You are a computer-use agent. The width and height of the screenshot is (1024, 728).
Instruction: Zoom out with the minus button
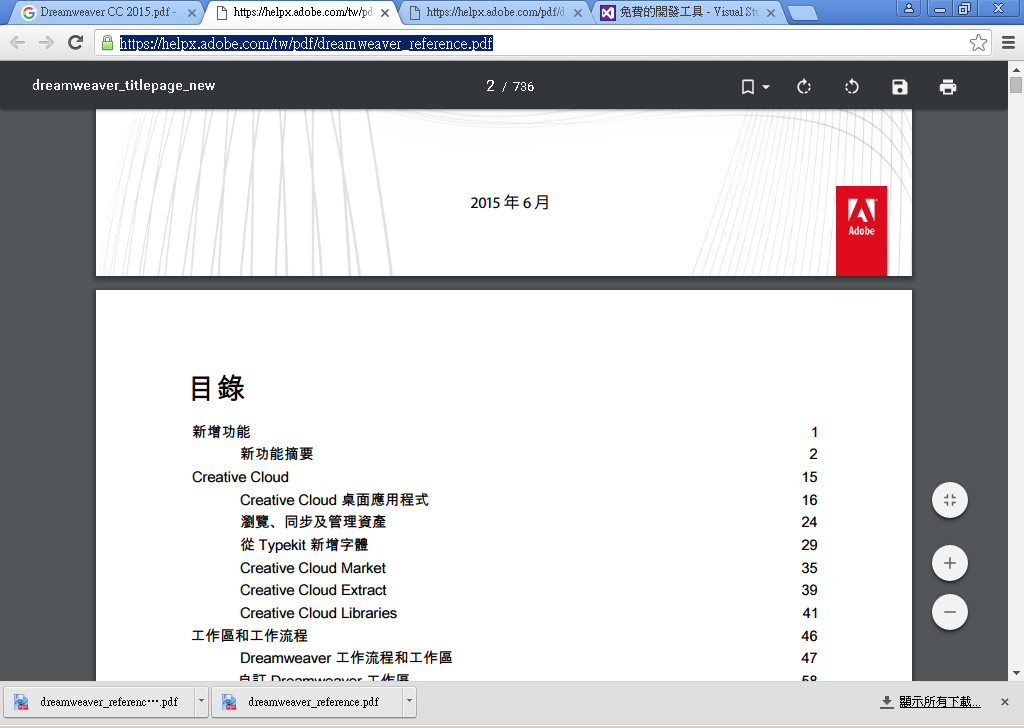[950, 612]
